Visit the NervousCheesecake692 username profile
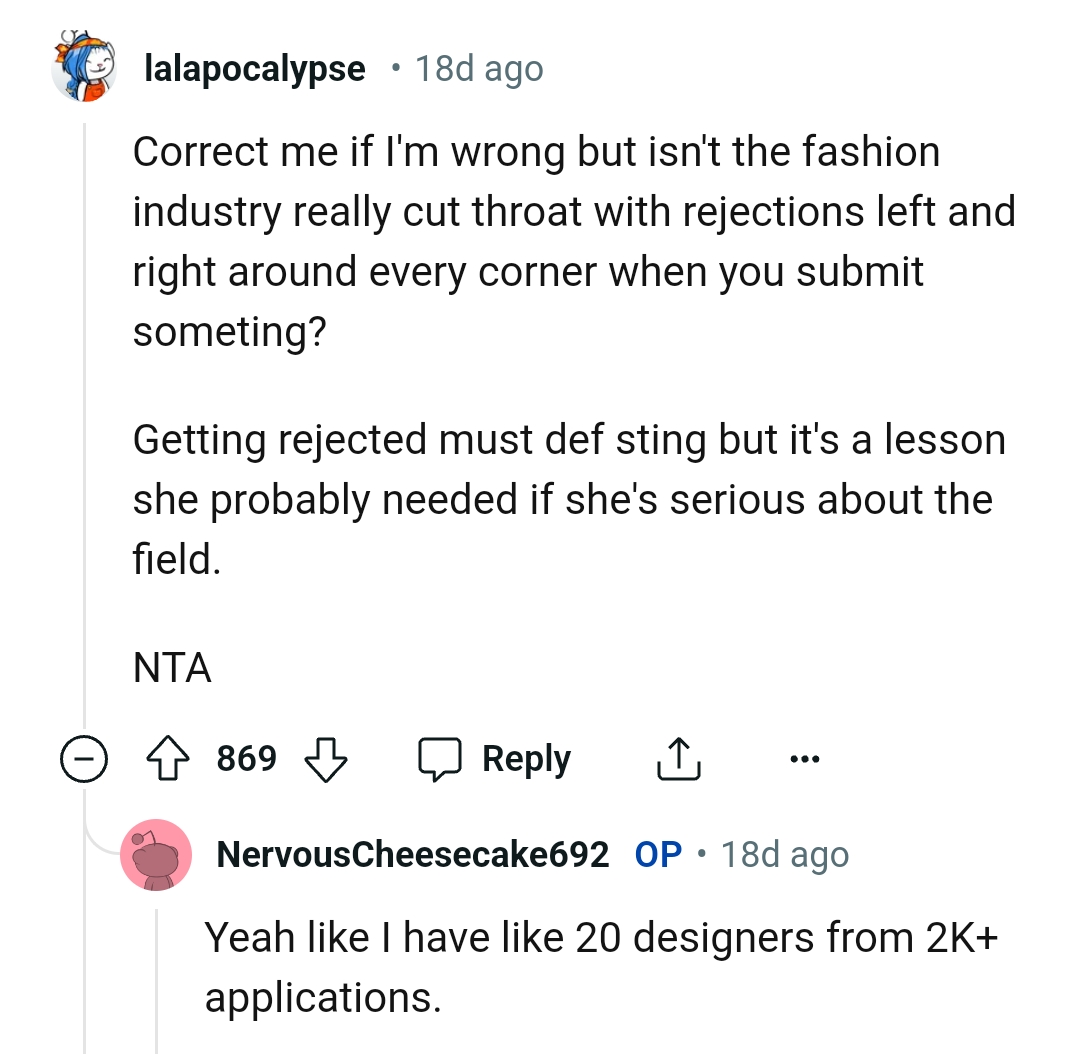Screen dimensions: 1080x1054 (x=412, y=855)
